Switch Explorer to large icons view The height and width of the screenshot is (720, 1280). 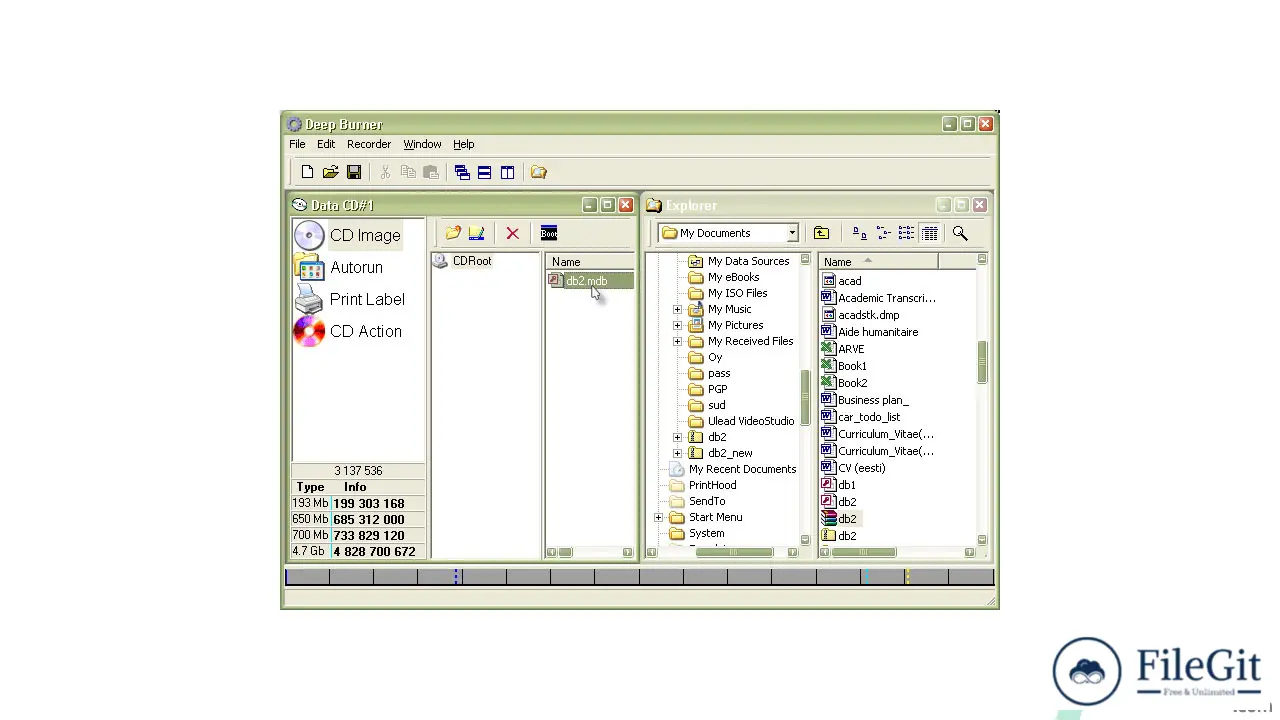(859, 233)
